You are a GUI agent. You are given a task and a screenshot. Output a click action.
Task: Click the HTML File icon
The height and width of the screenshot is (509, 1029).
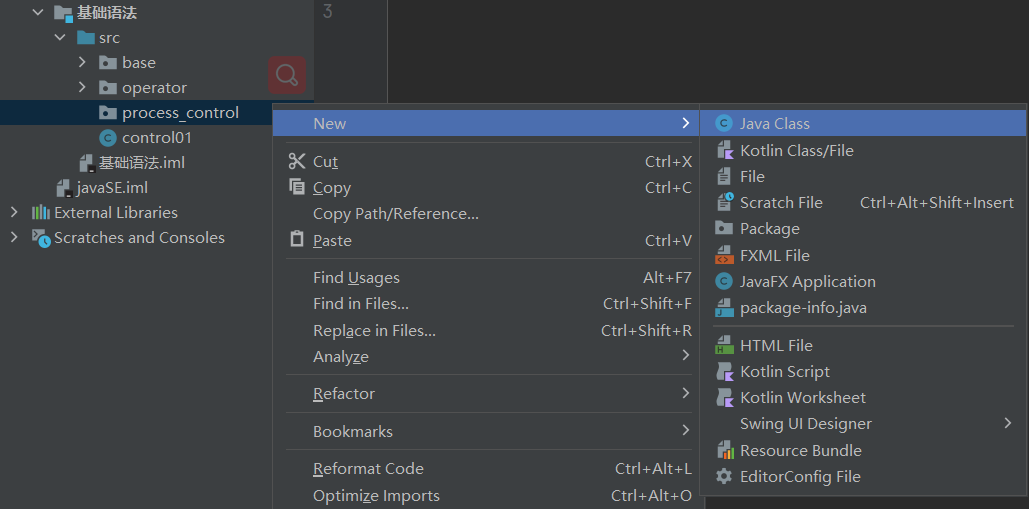point(724,345)
